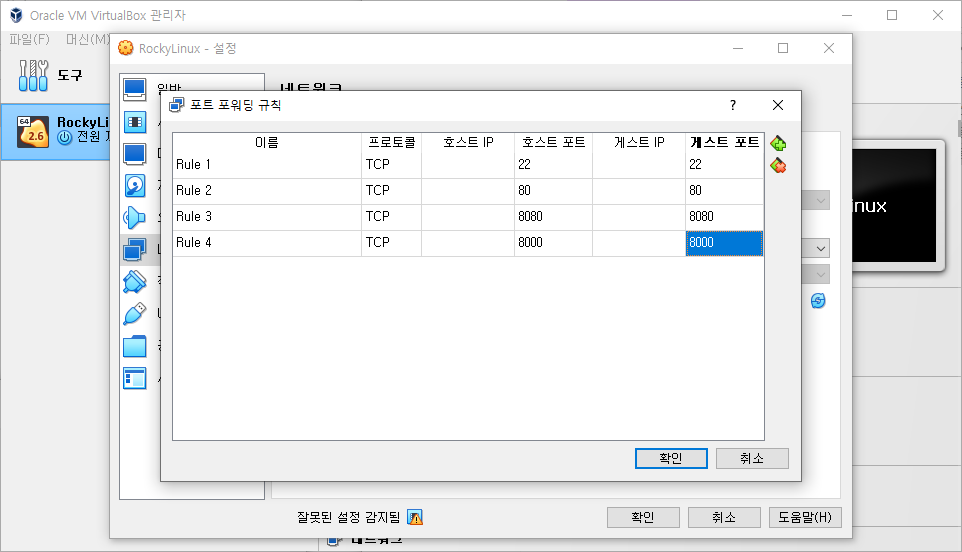
Task: Click the help question mark in port forwarding dialog
Action: (733, 105)
